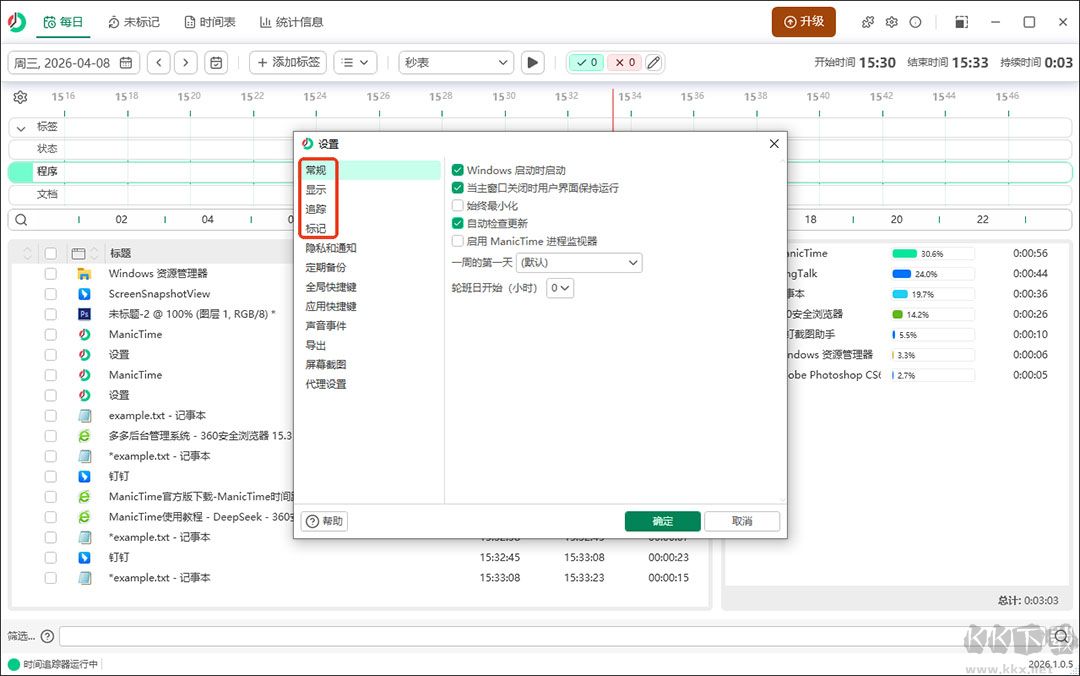
Task: Click green checkmark count badge
Action: click(587, 63)
